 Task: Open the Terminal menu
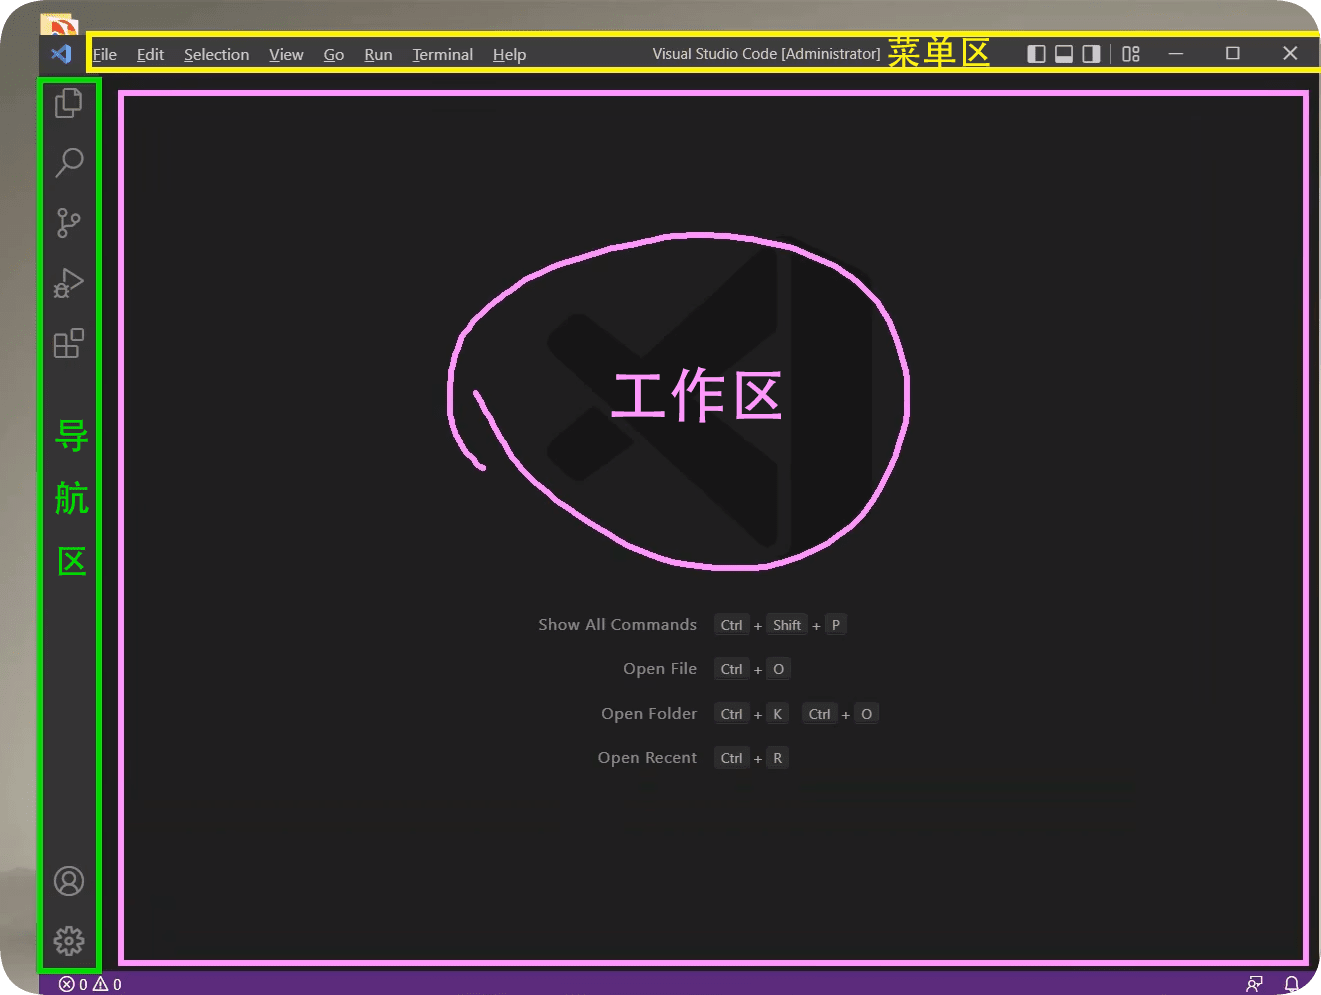tap(442, 54)
